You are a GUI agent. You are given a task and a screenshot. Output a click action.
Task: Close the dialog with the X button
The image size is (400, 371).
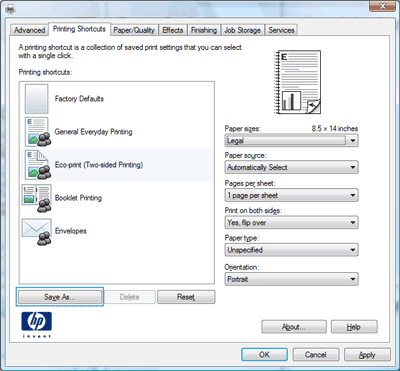[x=382, y=6]
